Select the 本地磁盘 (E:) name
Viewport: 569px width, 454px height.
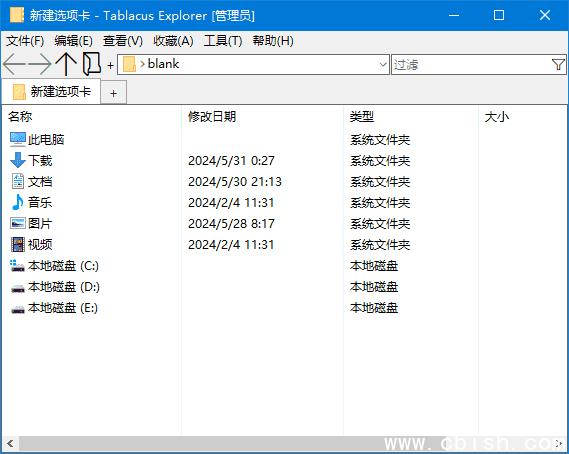[63, 308]
